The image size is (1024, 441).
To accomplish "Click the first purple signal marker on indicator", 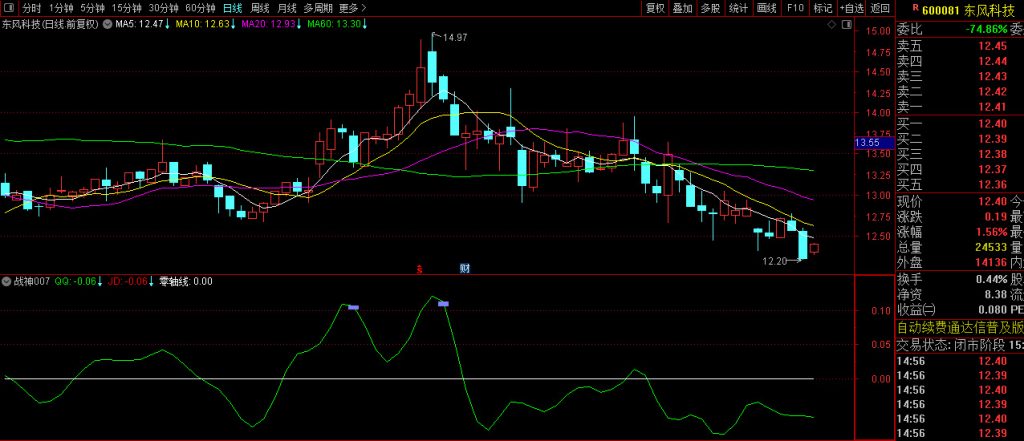I will [353, 307].
